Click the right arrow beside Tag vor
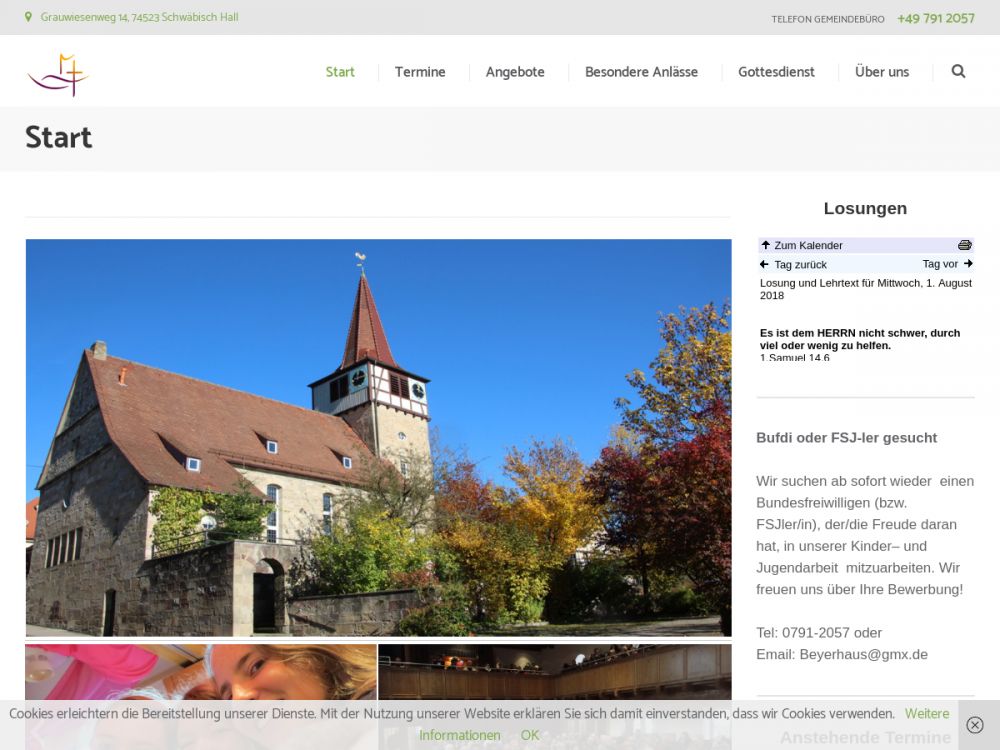The width and height of the screenshot is (1000, 750). [967, 264]
